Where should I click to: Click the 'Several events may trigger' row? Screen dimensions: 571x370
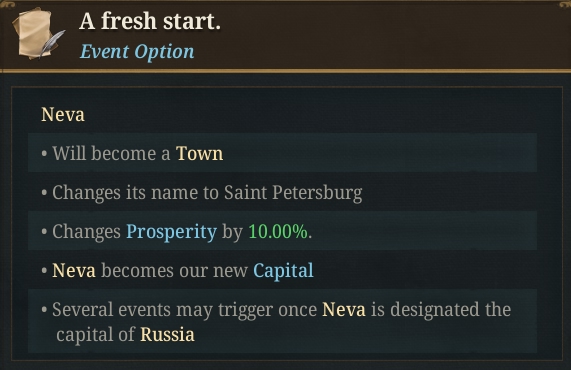[x=282, y=321]
